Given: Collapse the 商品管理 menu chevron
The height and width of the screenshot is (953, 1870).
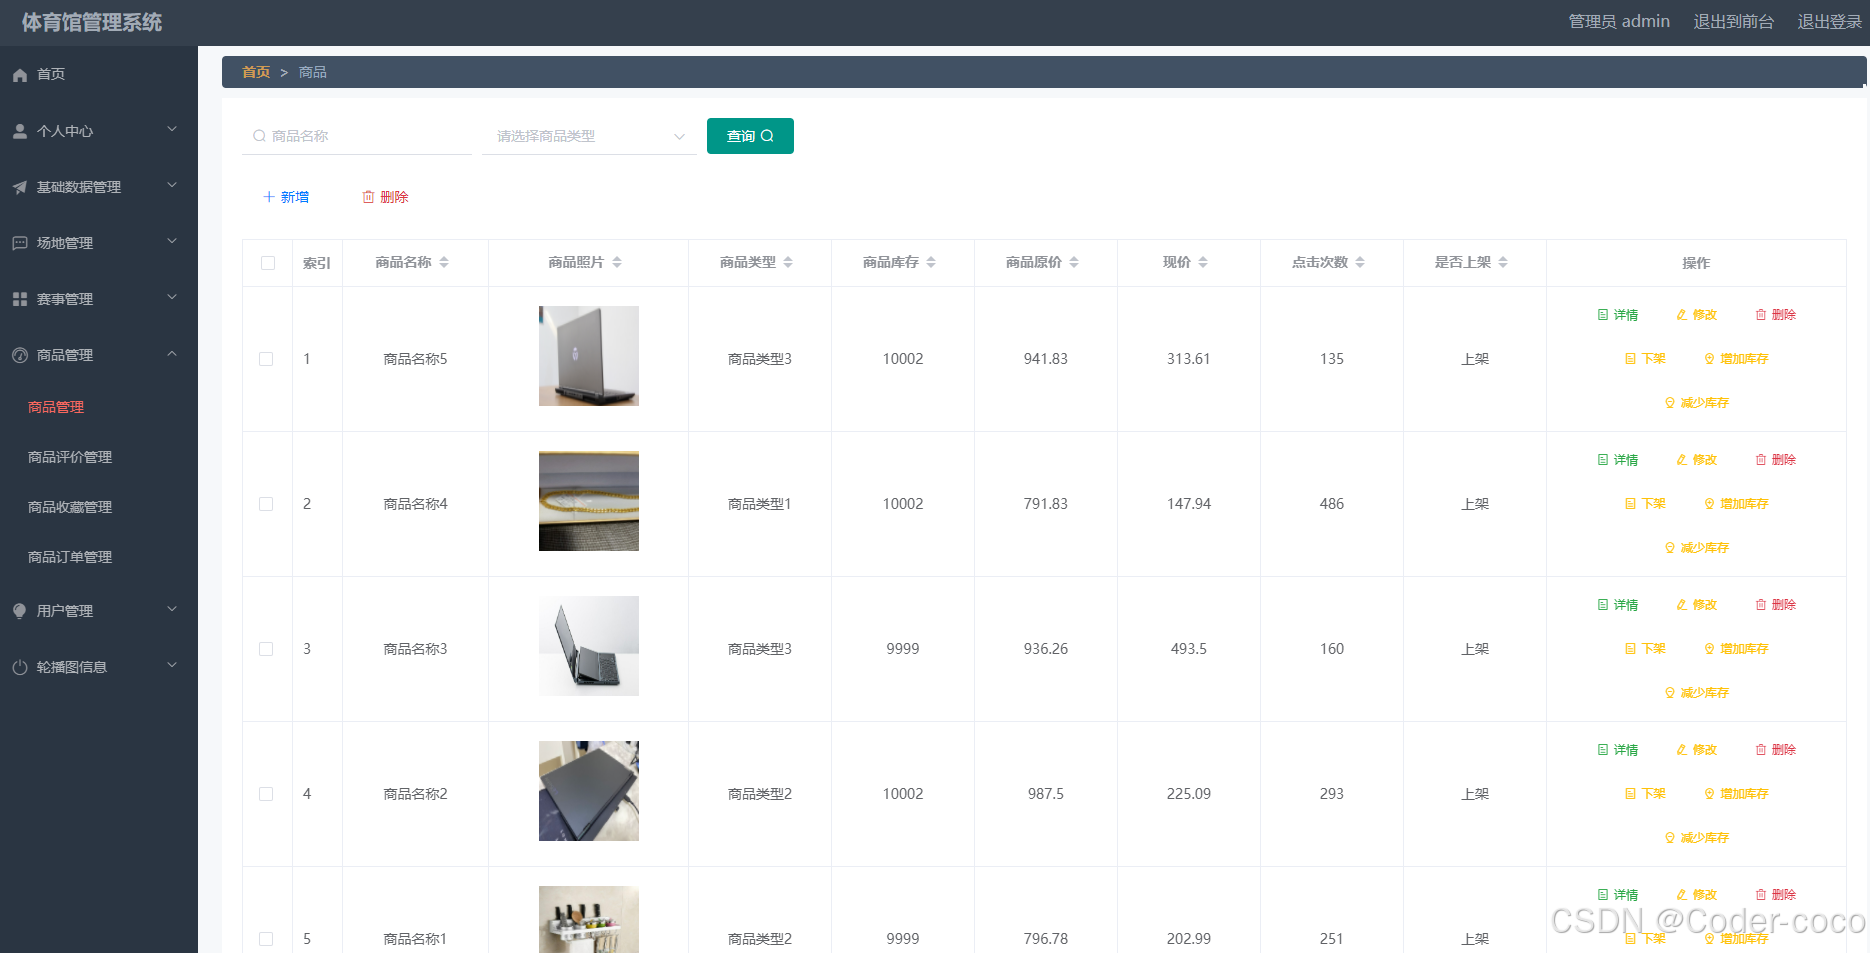Looking at the screenshot, I should (172, 353).
